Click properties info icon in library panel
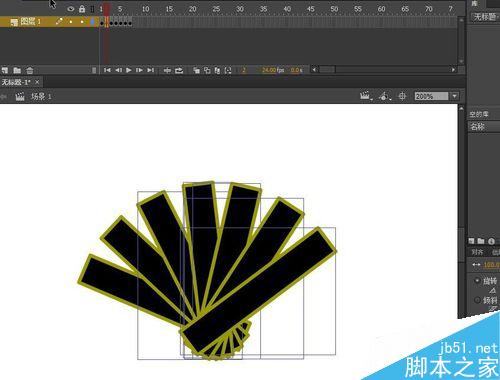 (491, 241)
